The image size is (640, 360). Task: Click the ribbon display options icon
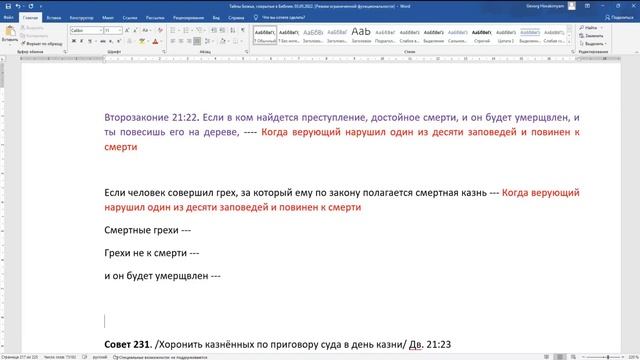pyautogui.click(x=587, y=6)
